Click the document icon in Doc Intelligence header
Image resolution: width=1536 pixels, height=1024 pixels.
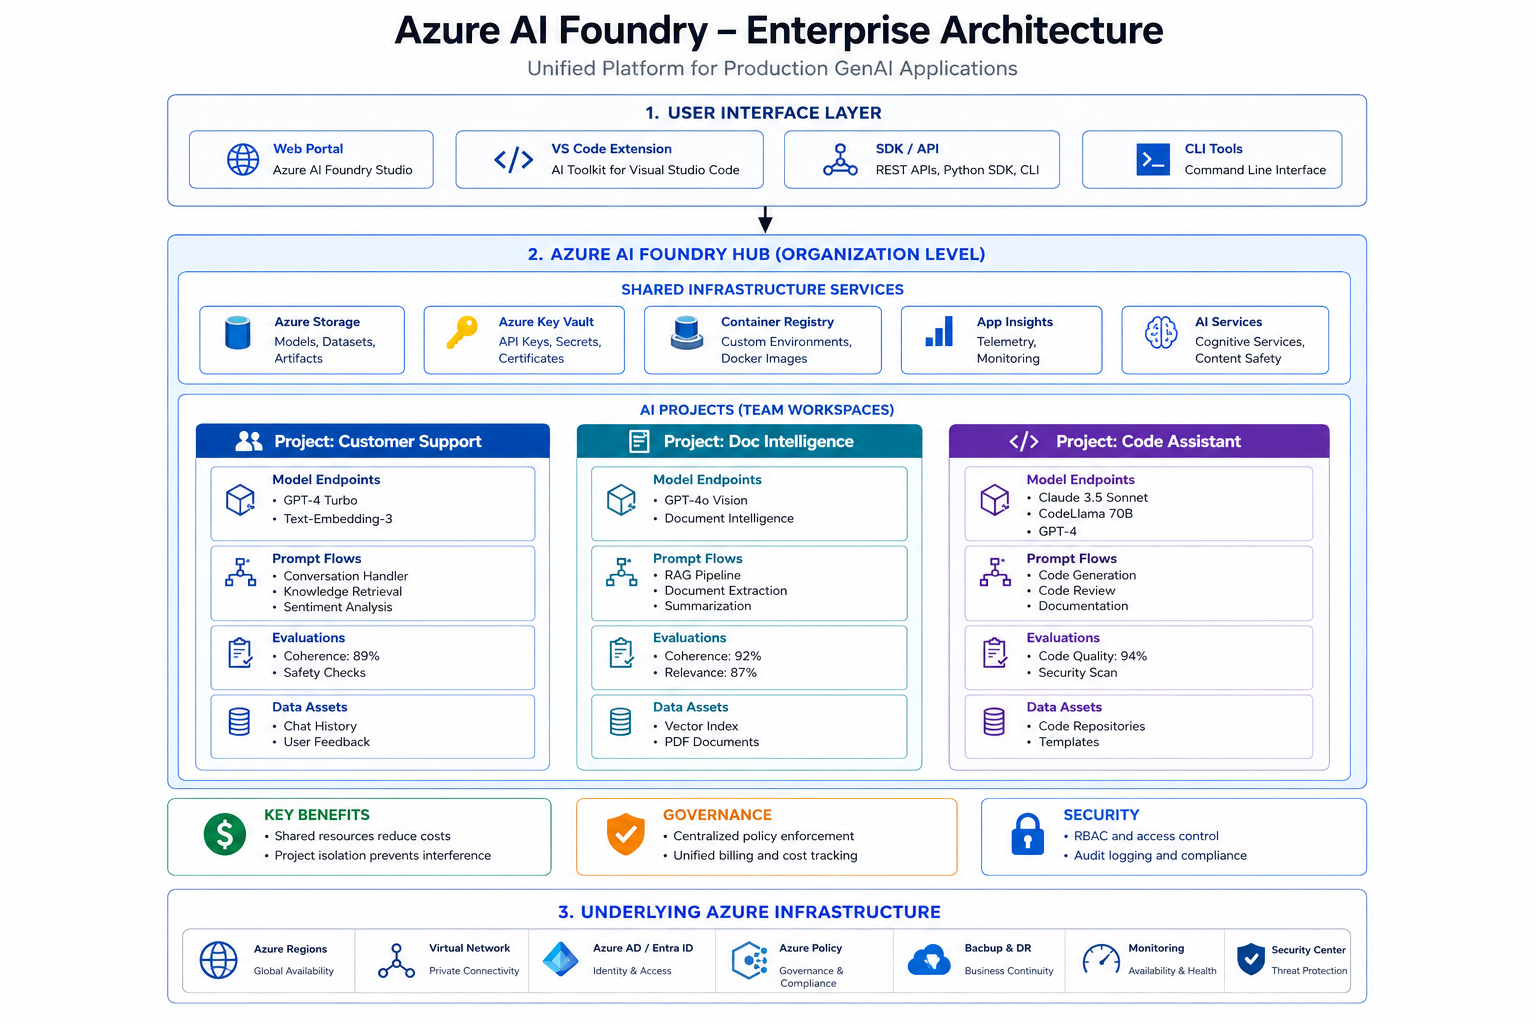(x=639, y=441)
